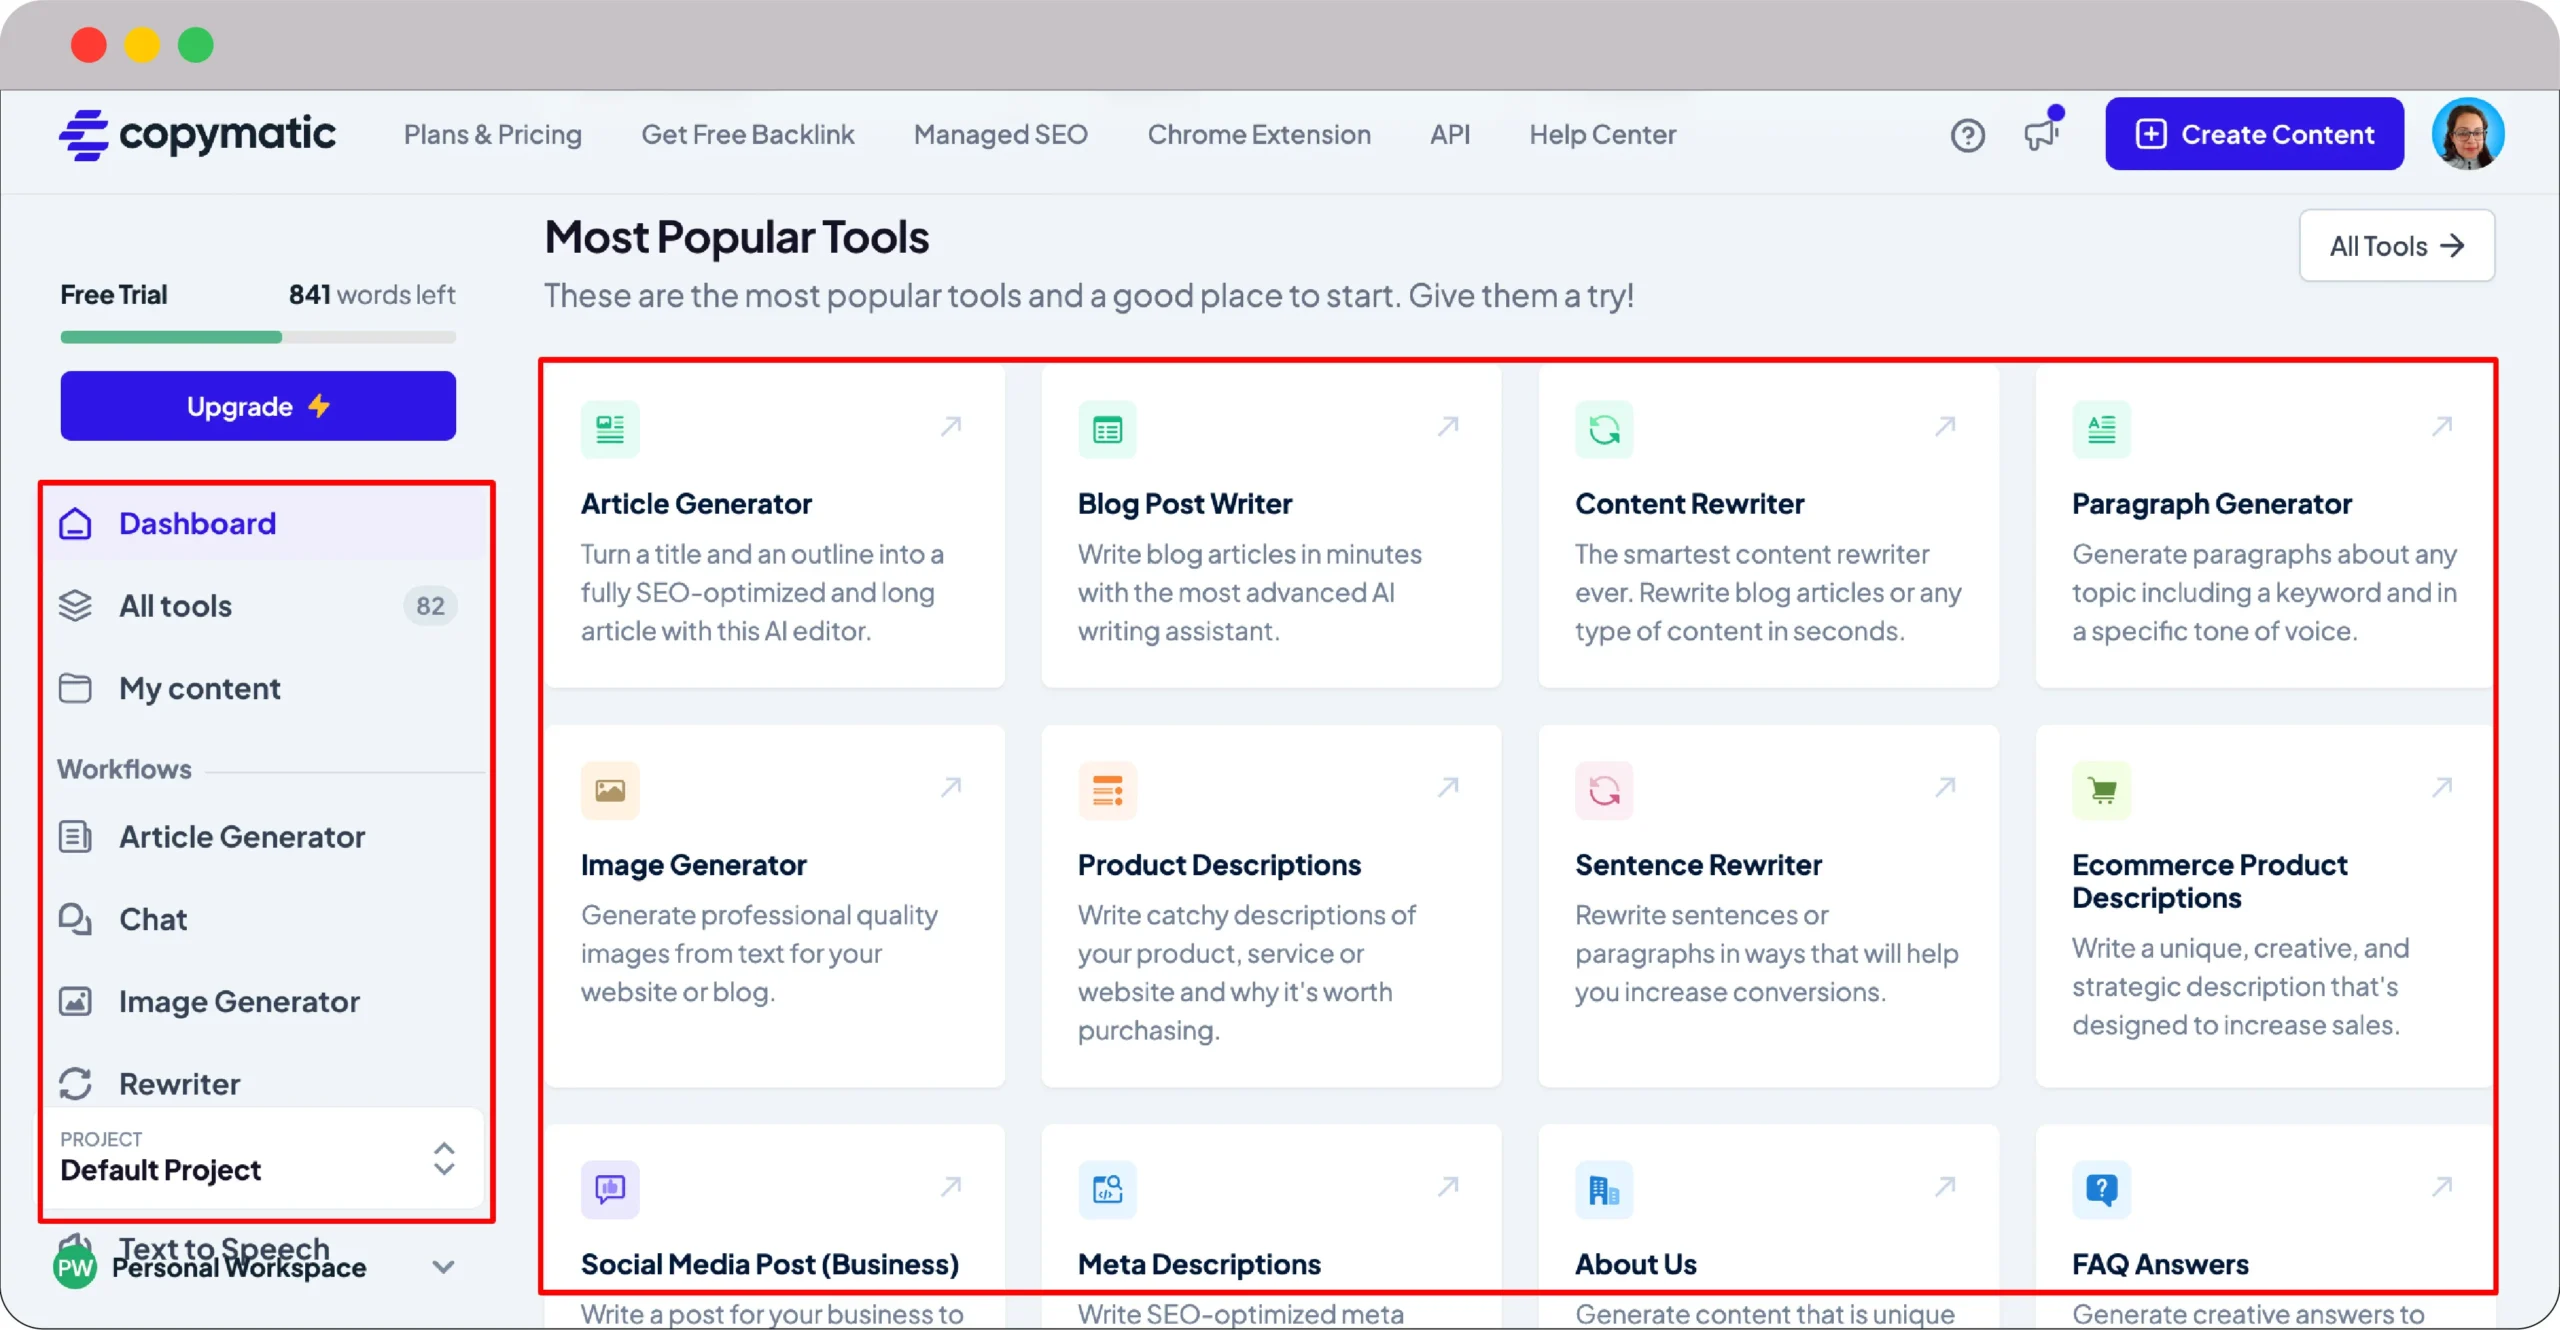2560x1330 pixels.
Task: Expand the Personal Workspace chevron
Action: pos(443,1266)
